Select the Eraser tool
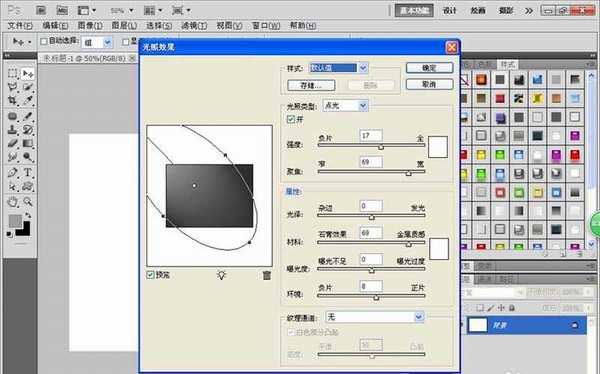600x374 pixels. click(13, 144)
